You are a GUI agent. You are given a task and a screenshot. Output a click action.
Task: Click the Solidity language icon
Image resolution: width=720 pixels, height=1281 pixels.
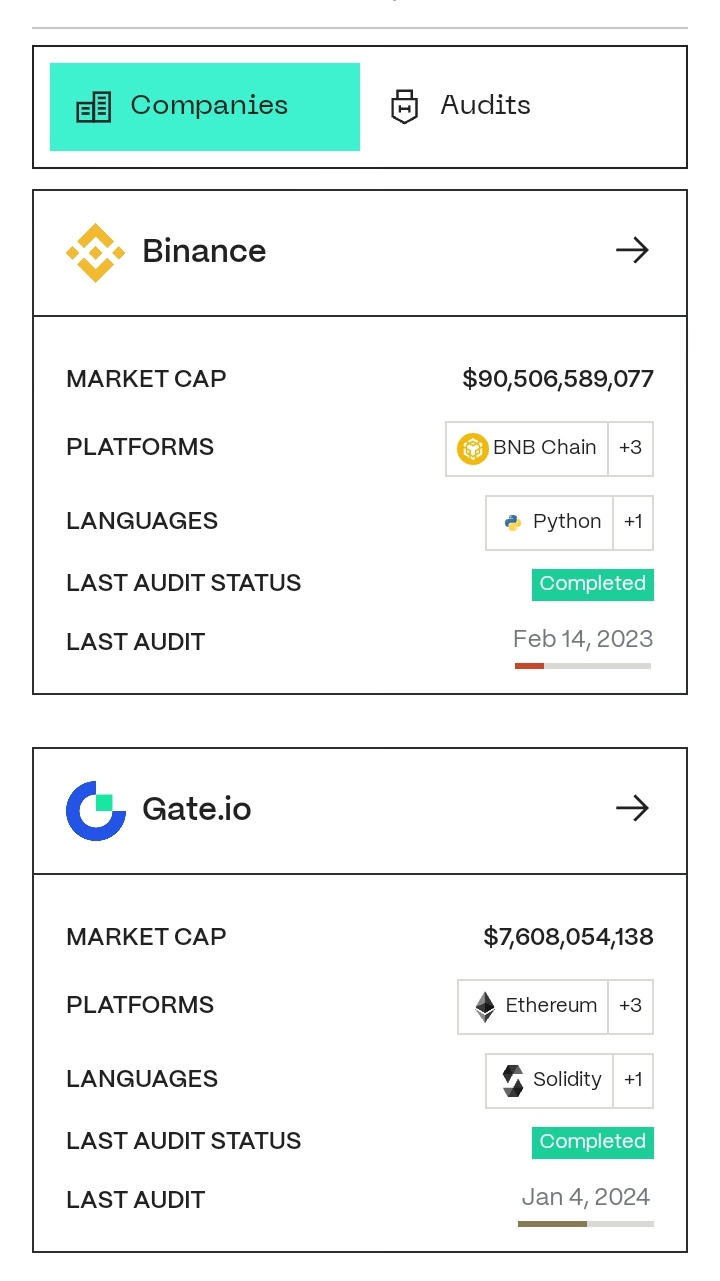click(512, 1081)
